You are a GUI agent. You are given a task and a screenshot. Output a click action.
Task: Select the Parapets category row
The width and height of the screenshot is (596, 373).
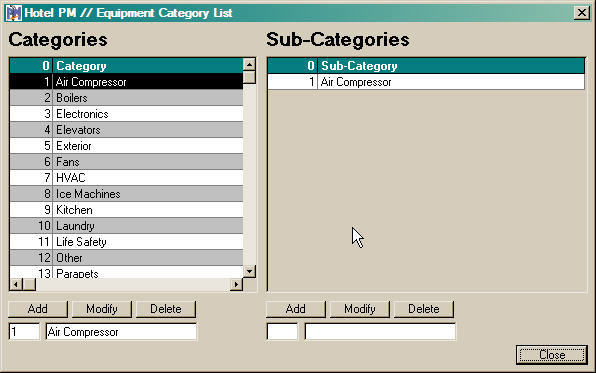coord(126,272)
